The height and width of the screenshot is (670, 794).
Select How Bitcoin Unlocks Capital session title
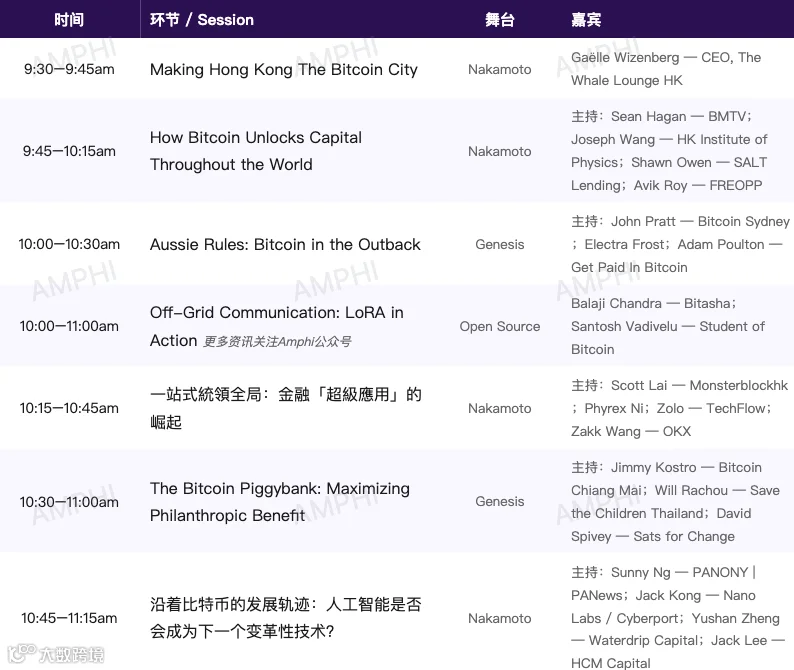coord(256,151)
